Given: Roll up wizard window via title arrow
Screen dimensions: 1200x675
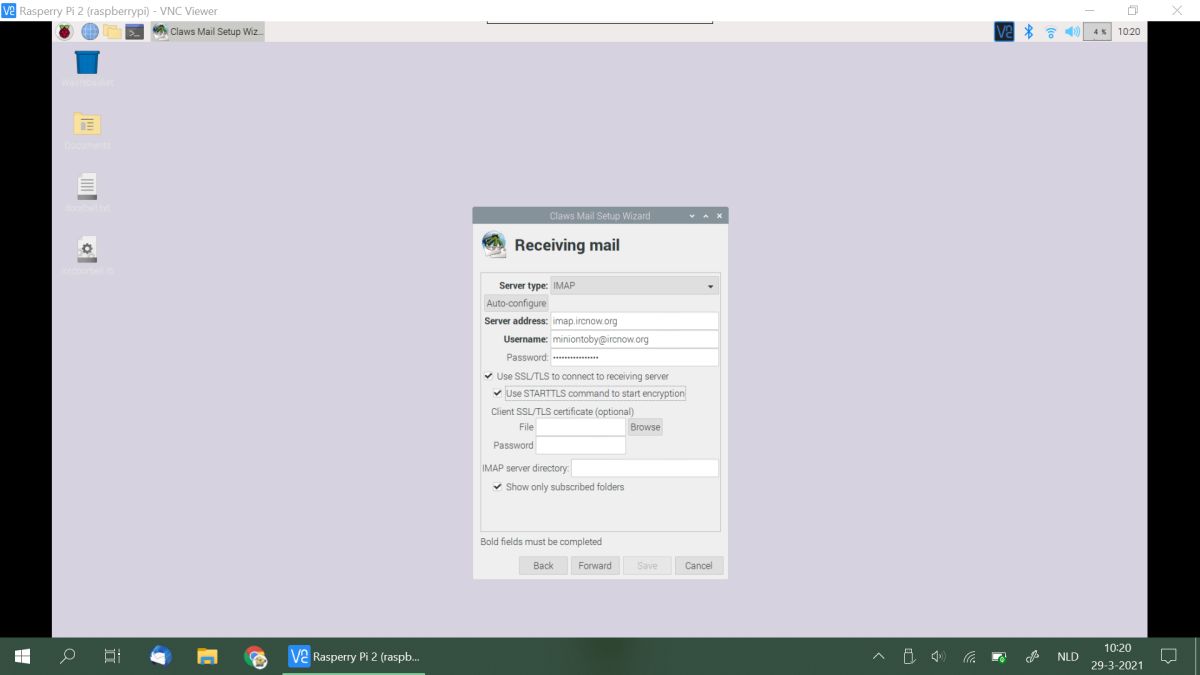Looking at the screenshot, I should (692, 216).
